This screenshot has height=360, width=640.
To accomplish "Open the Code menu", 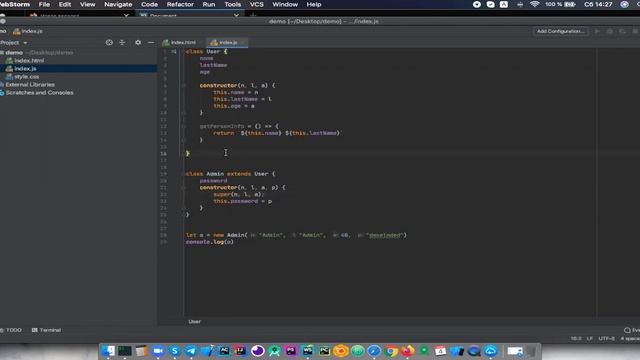I will point(149,4).
